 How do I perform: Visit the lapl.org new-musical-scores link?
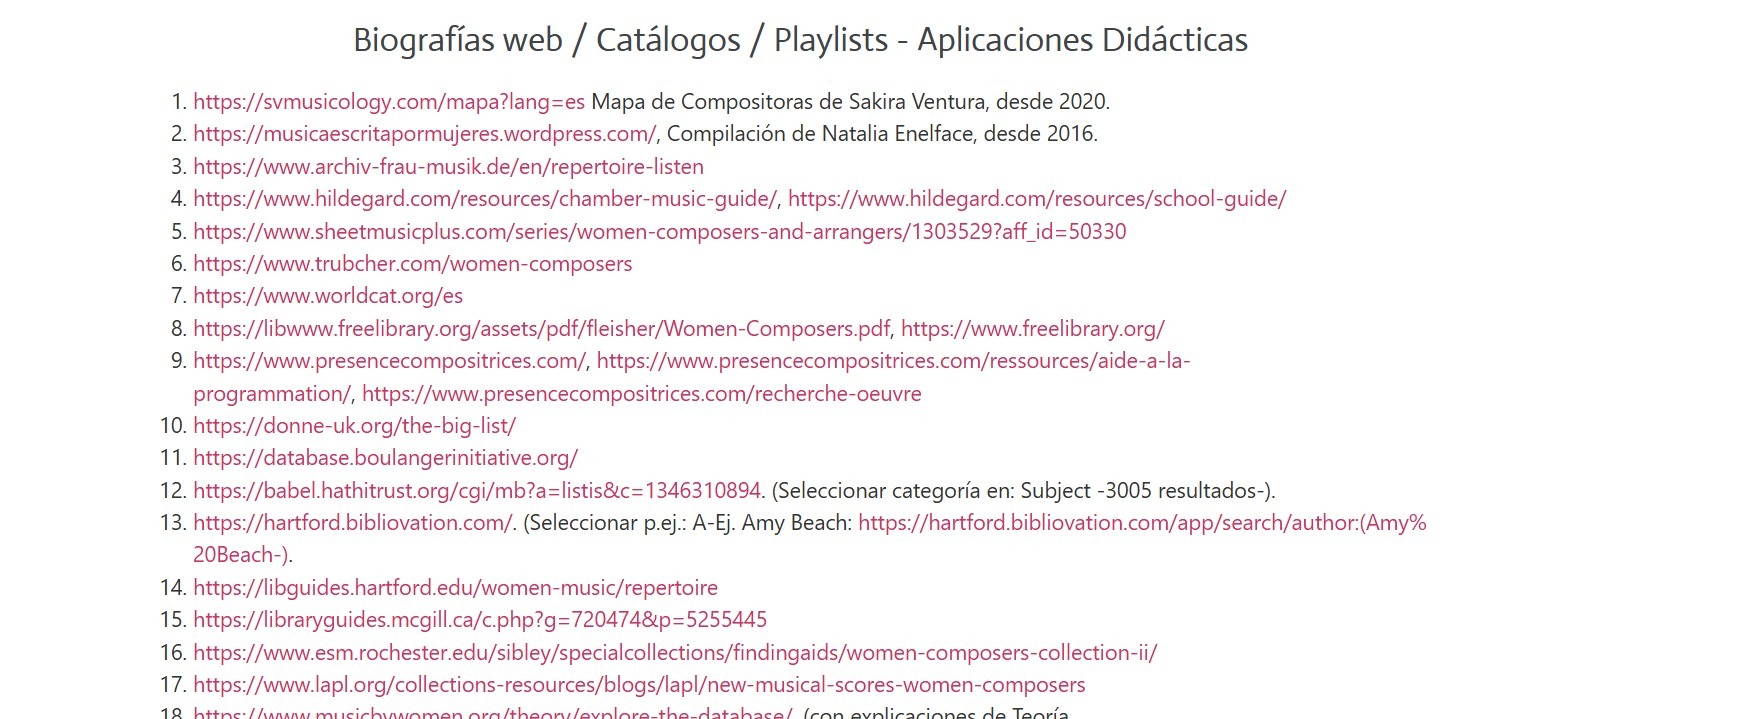tap(638, 685)
